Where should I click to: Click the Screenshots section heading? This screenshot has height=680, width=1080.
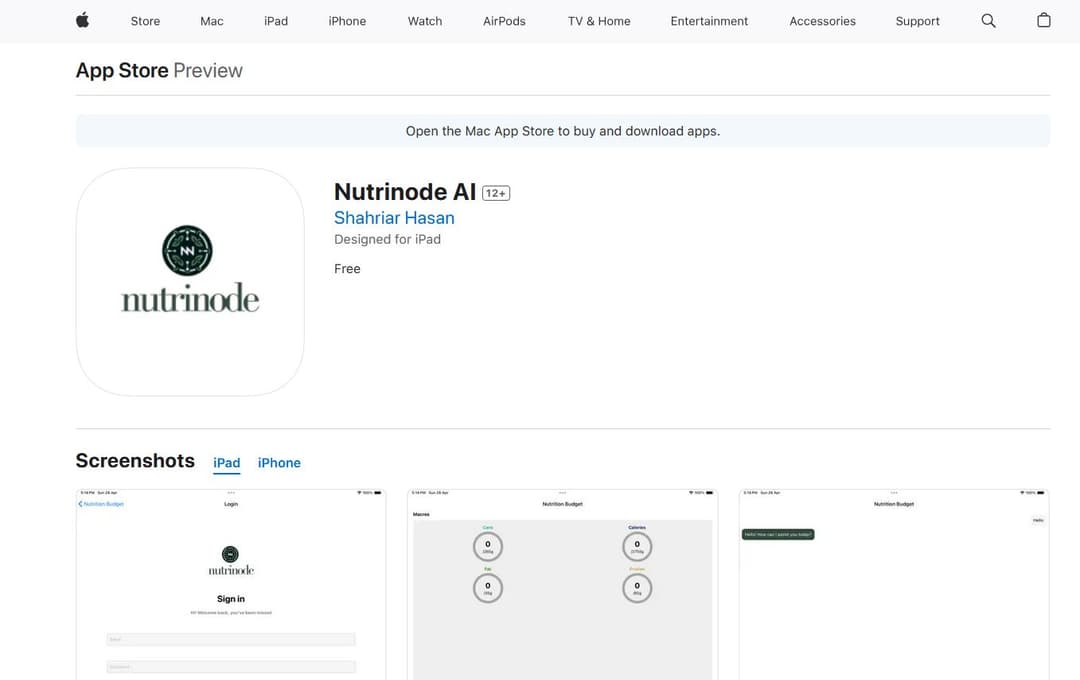[x=135, y=460]
